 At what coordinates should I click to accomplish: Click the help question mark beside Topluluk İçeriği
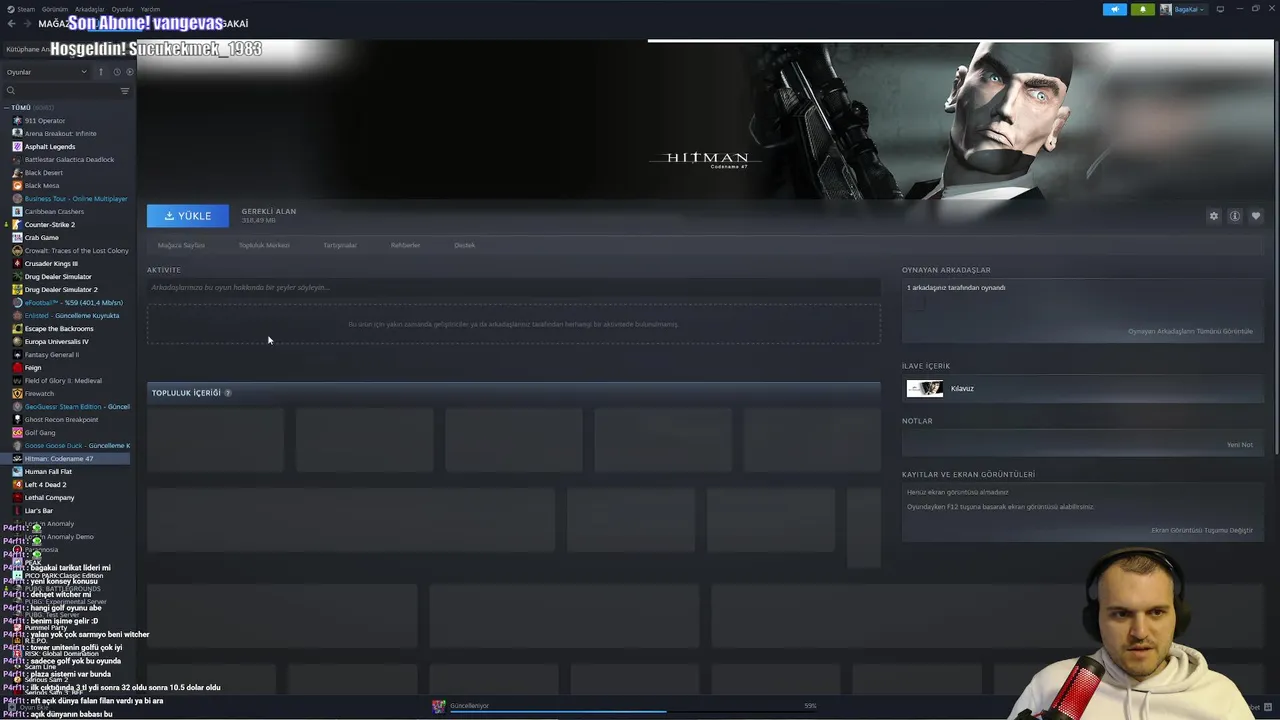click(228, 393)
